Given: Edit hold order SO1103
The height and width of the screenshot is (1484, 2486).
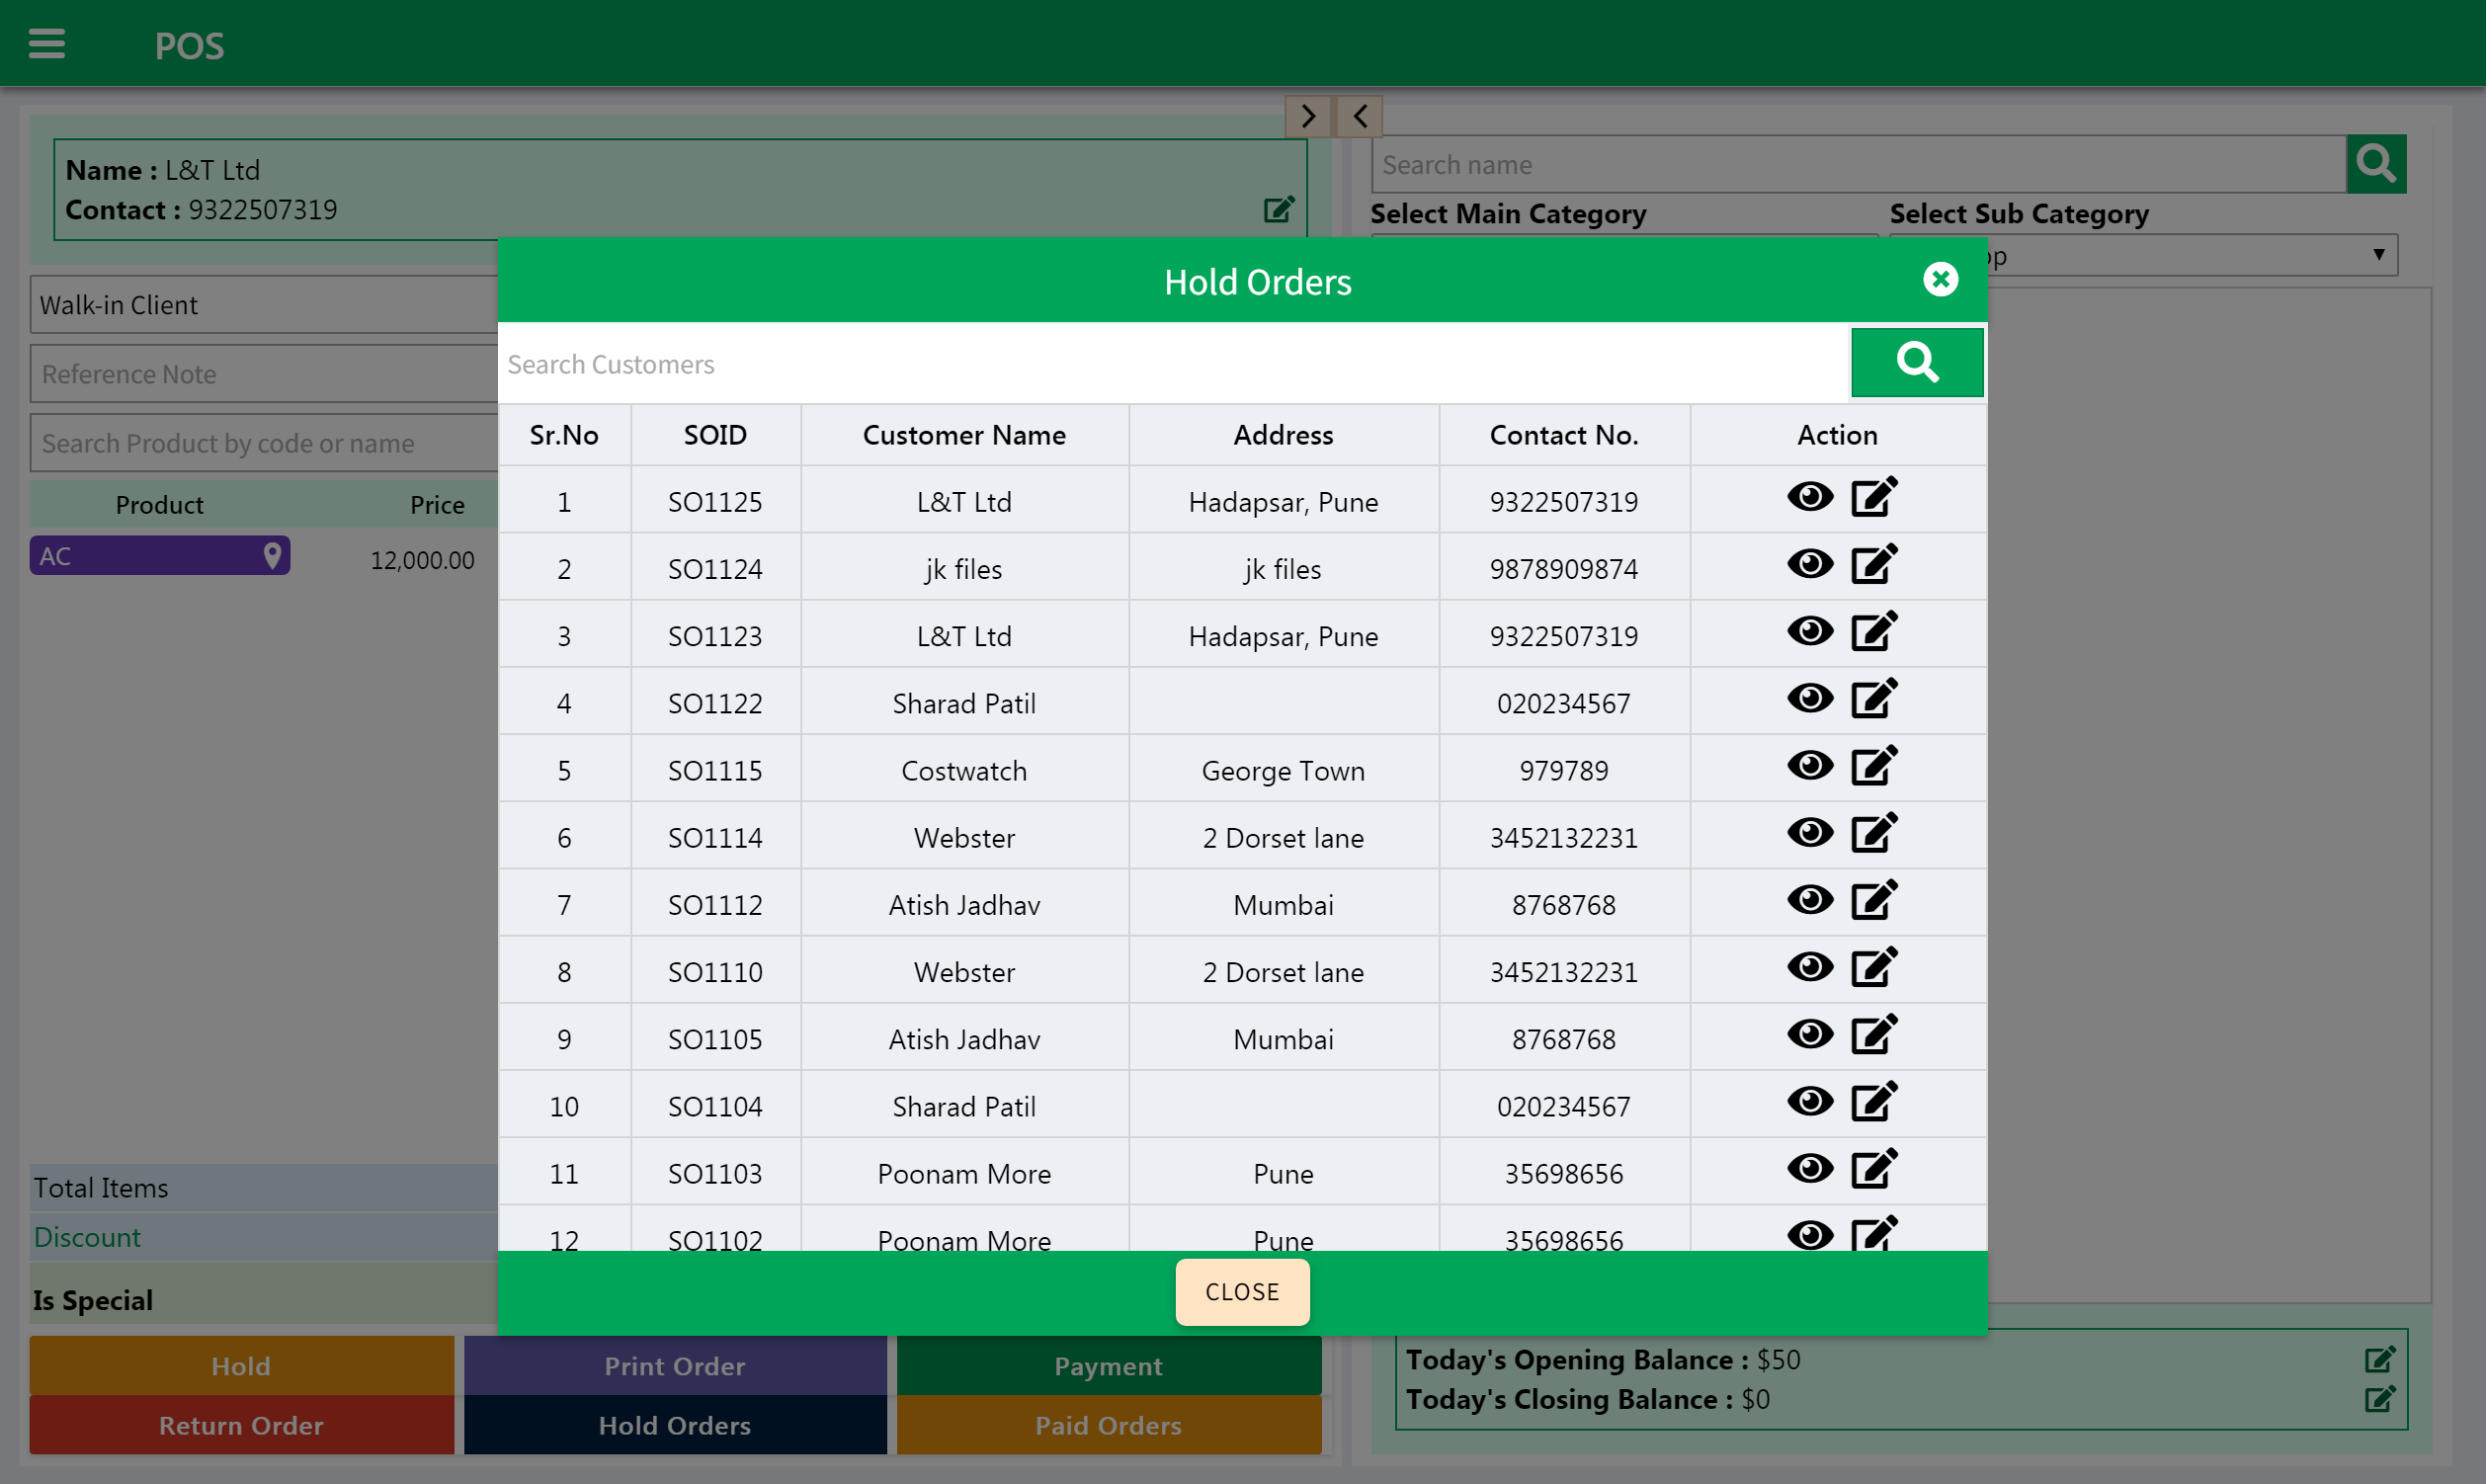Looking at the screenshot, I should click(x=1873, y=1168).
